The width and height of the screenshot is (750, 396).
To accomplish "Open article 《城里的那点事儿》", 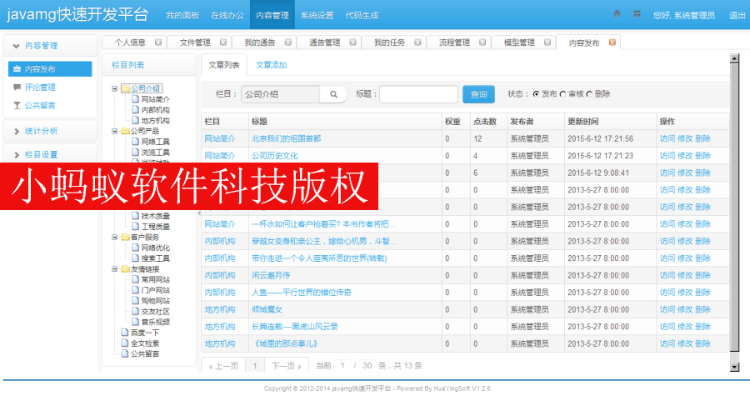I will 285,343.
